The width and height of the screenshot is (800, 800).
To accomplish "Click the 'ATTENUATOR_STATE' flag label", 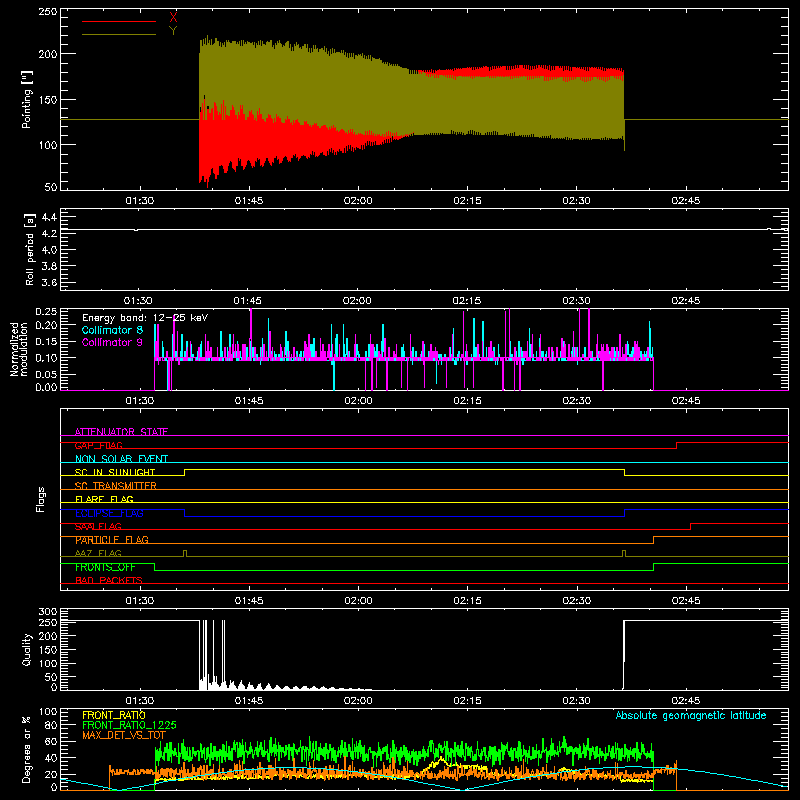I will 121,432.
